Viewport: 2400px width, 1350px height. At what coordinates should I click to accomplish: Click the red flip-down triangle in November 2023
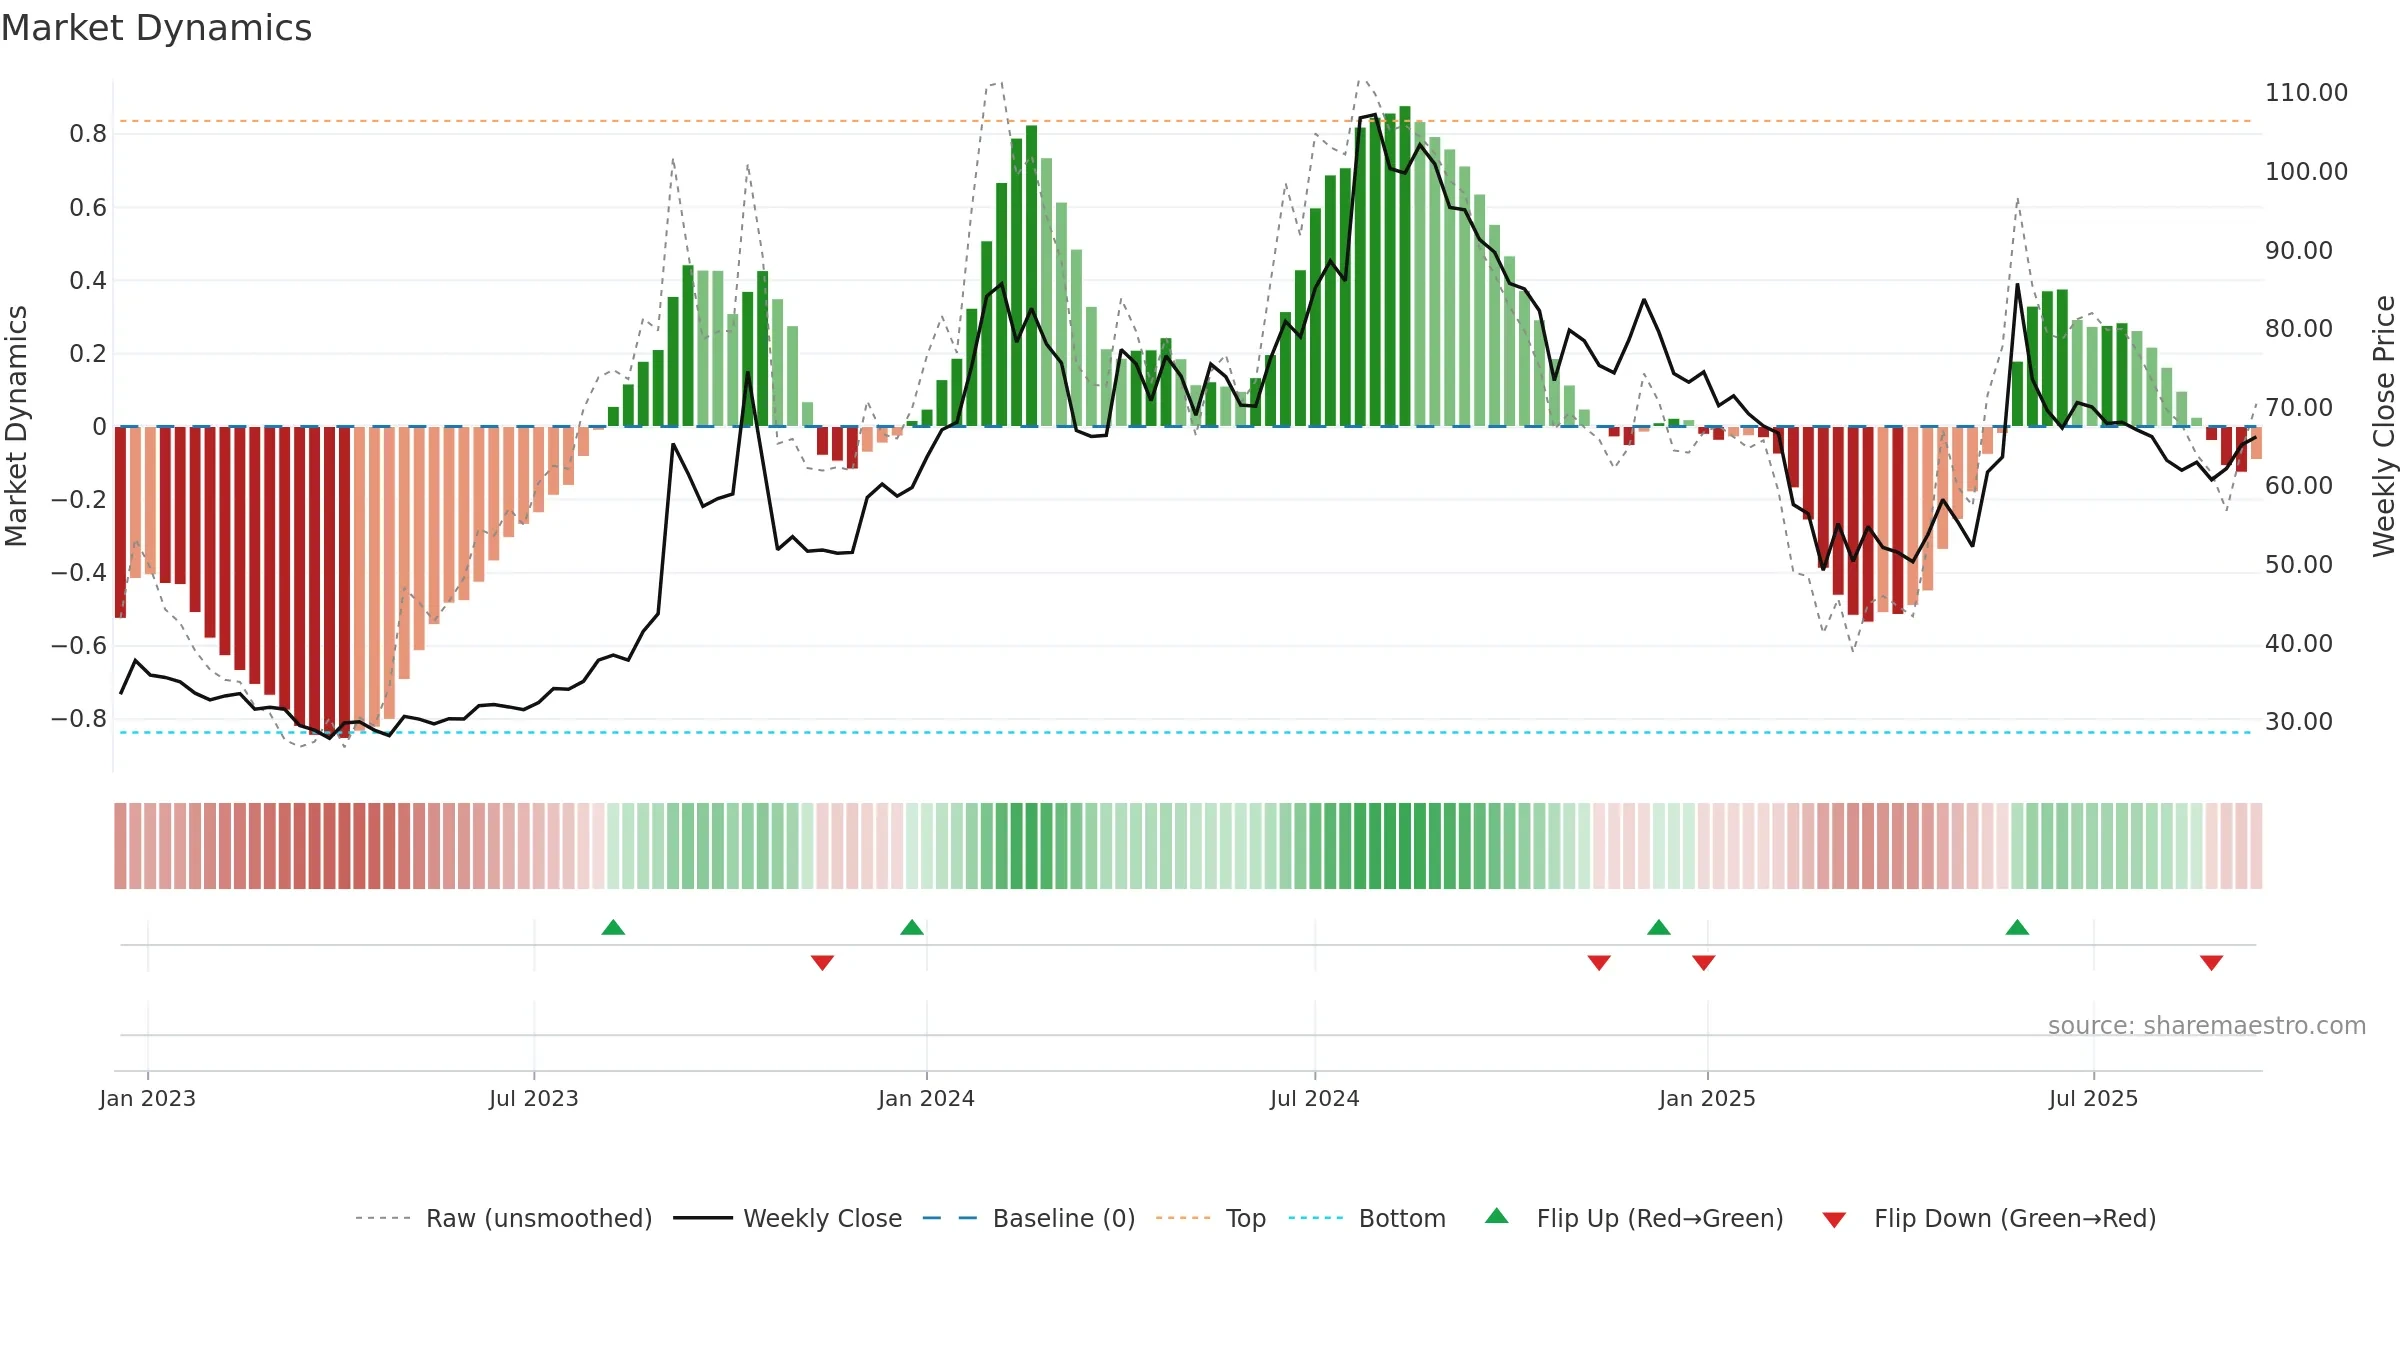tap(822, 963)
